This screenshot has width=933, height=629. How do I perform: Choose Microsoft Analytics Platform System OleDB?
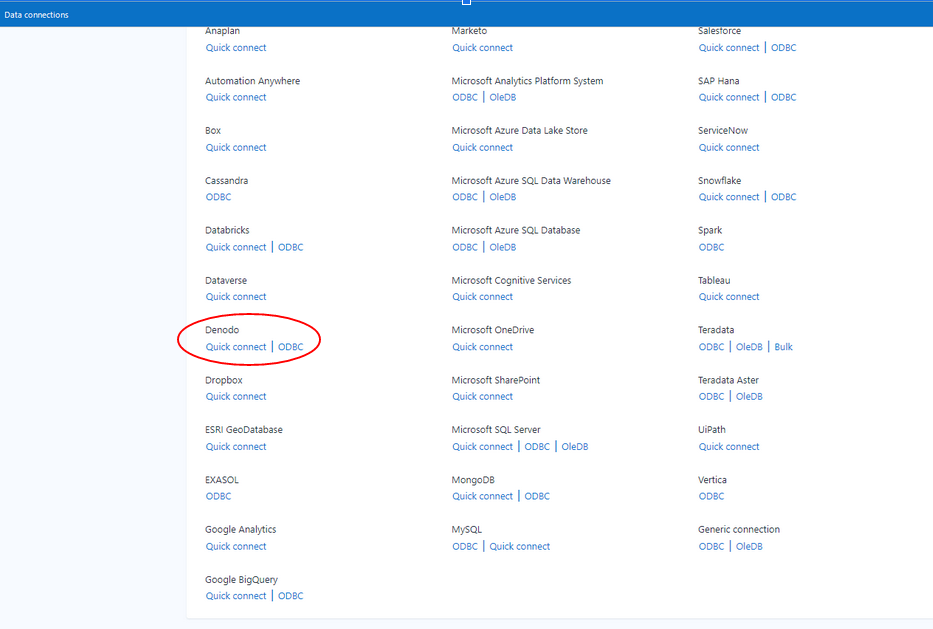click(x=503, y=97)
